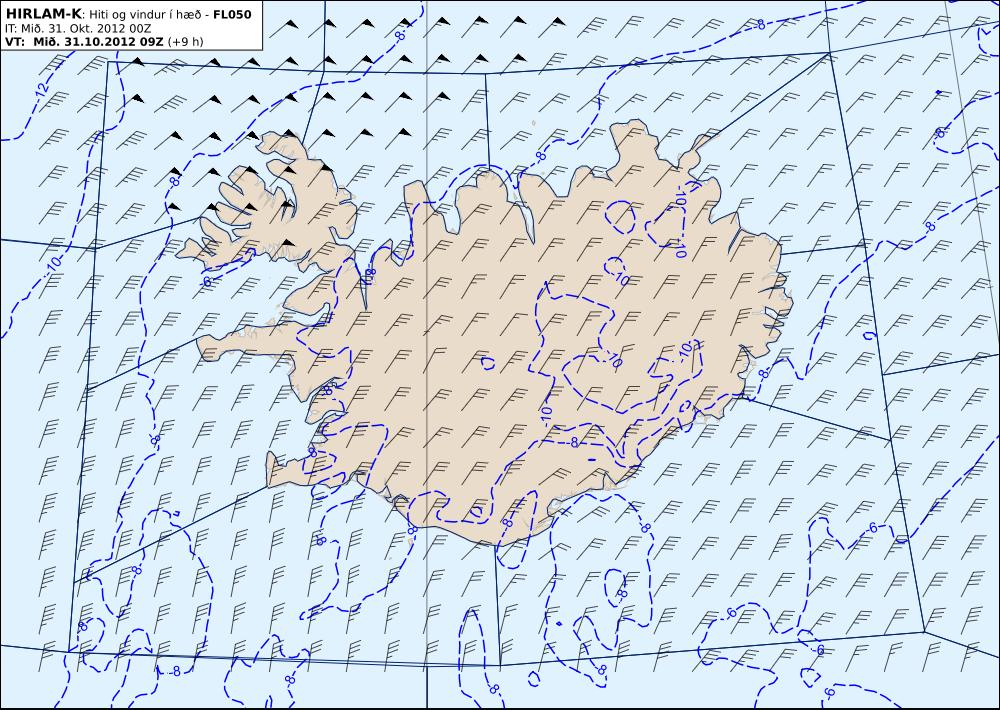The width and height of the screenshot is (1000, 710).
Task: Click the HIRLAM-K model title
Action: point(43,13)
